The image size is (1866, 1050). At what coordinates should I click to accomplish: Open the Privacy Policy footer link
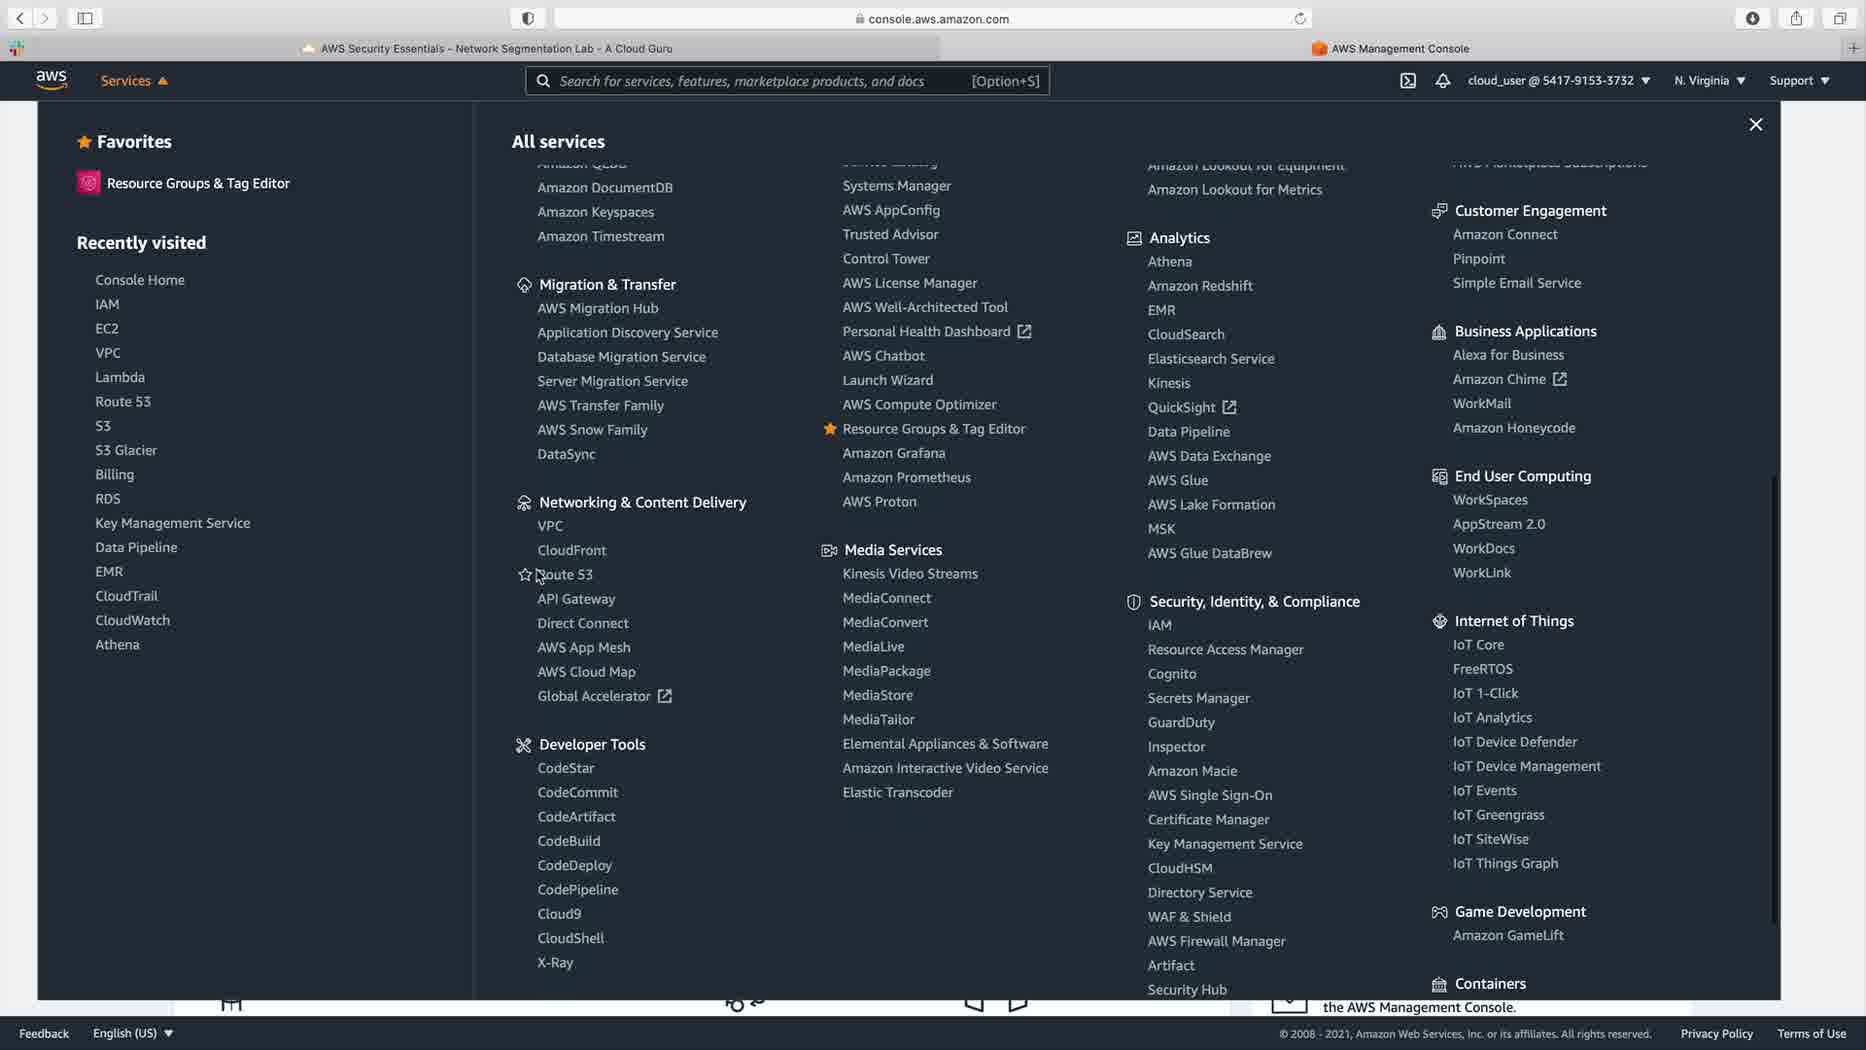click(x=1716, y=1033)
